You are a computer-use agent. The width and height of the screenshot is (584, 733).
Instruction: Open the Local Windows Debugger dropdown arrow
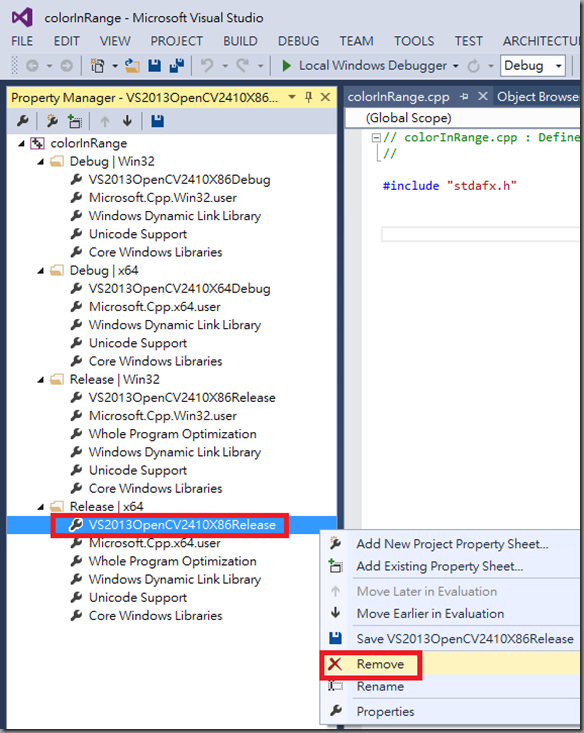(455, 66)
